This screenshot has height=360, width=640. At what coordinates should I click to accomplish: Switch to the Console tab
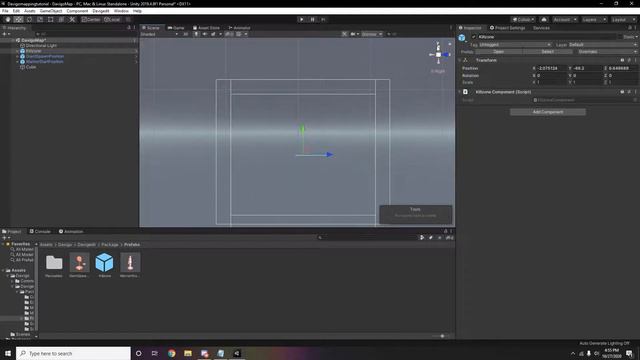point(40,231)
